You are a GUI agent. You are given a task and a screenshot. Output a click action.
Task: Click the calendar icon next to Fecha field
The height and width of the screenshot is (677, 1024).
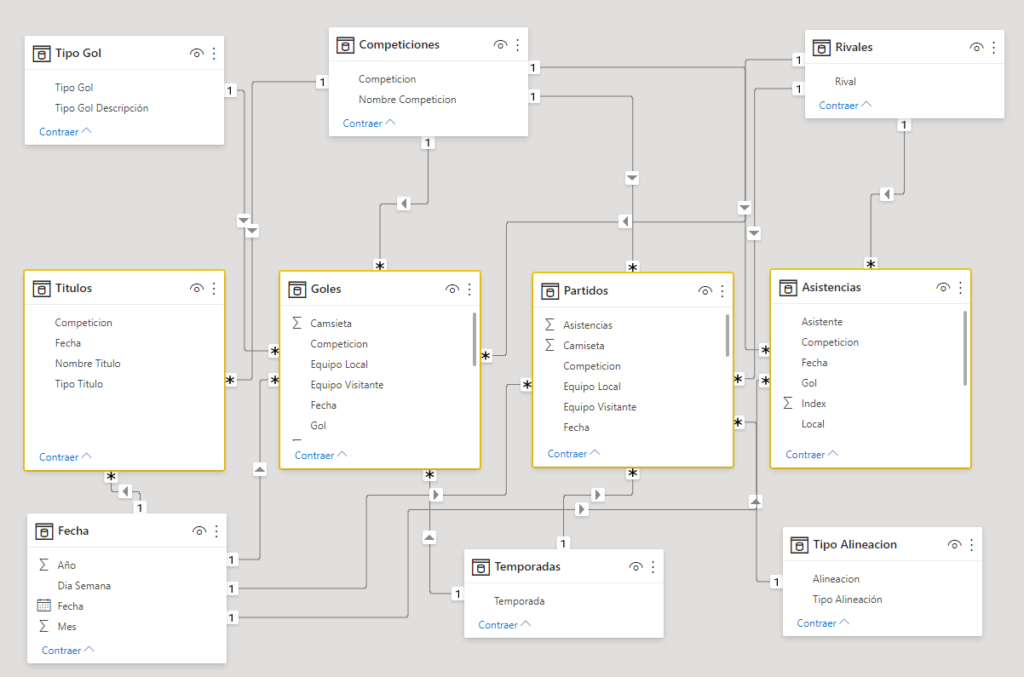(x=44, y=606)
